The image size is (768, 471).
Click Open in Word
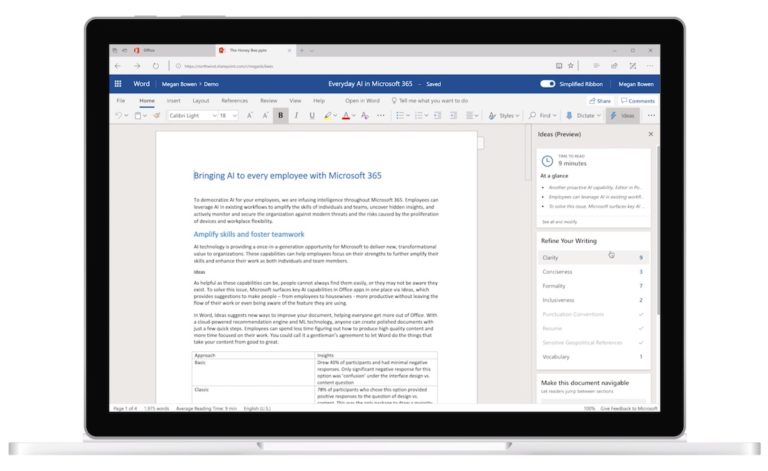[362, 100]
